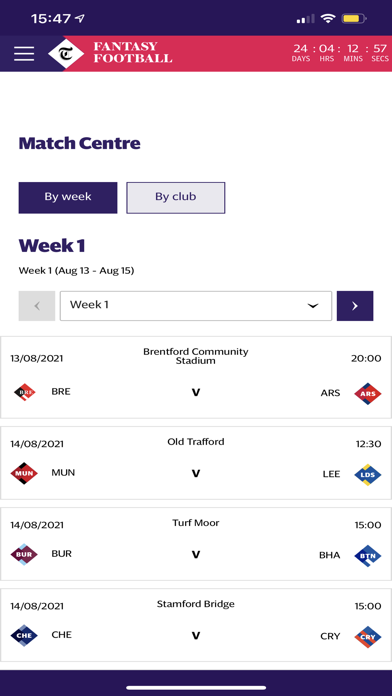The image size is (392, 696).
Task: Tap the Leeds LDS club badge
Action: [x=368, y=475]
